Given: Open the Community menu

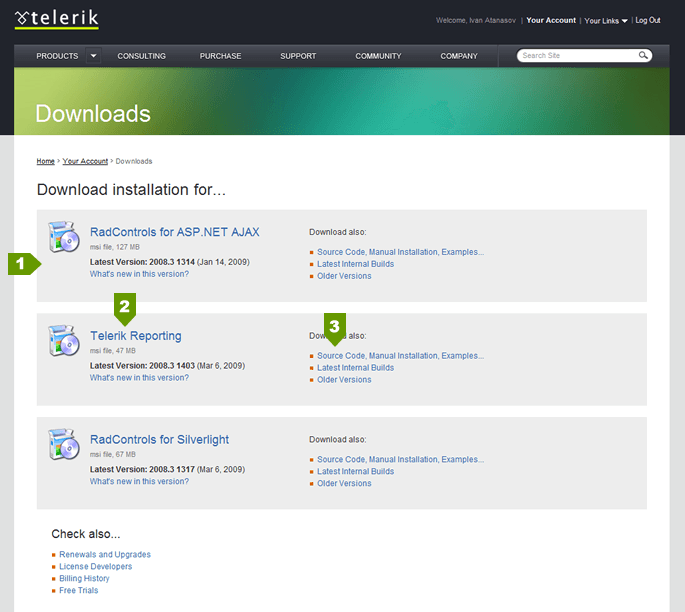Looking at the screenshot, I should tap(378, 56).
